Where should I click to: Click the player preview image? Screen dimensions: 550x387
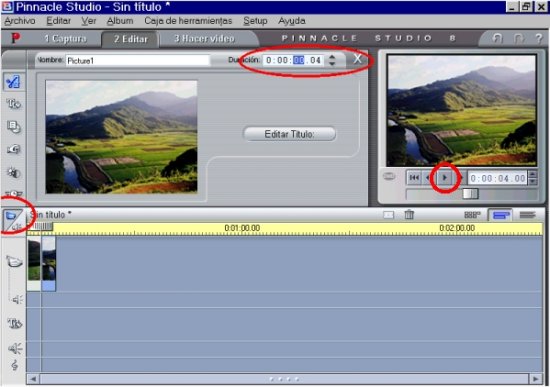pos(461,111)
